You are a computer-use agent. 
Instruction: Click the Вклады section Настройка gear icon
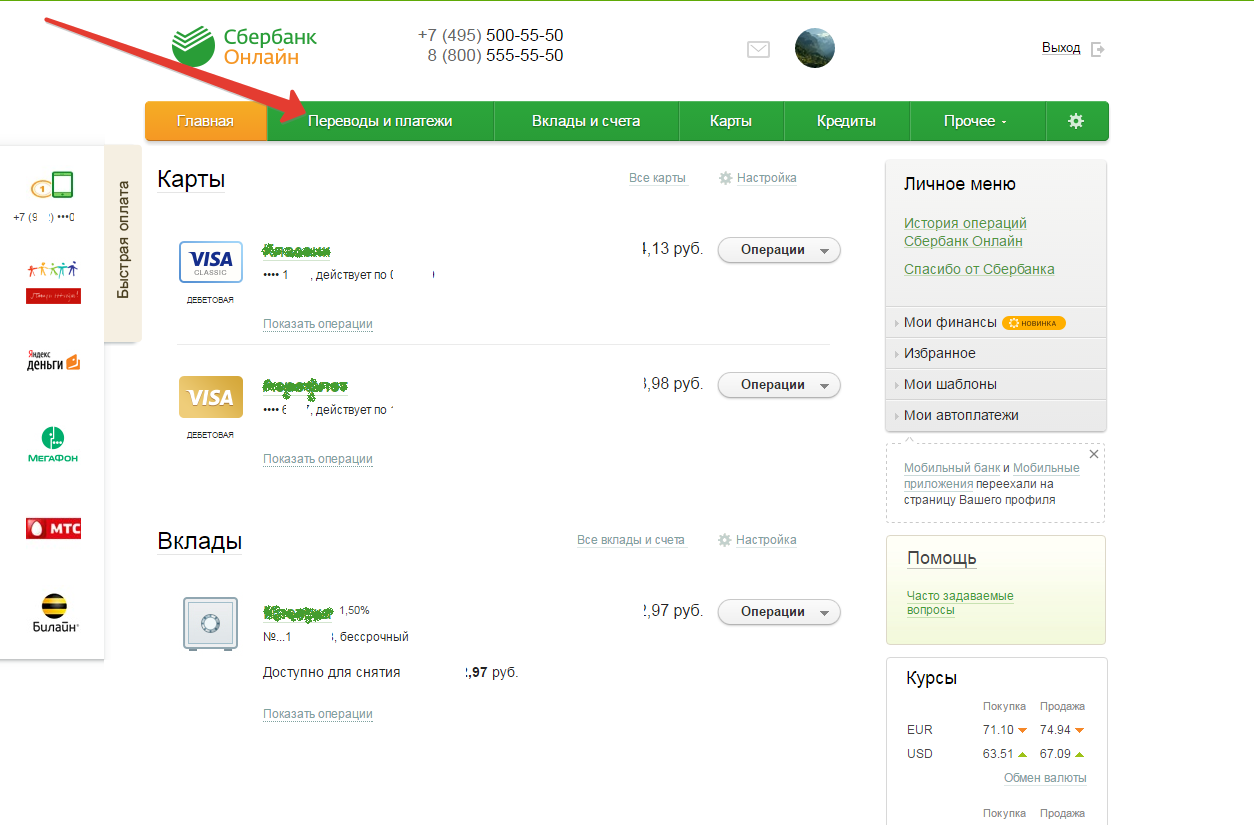pos(725,540)
